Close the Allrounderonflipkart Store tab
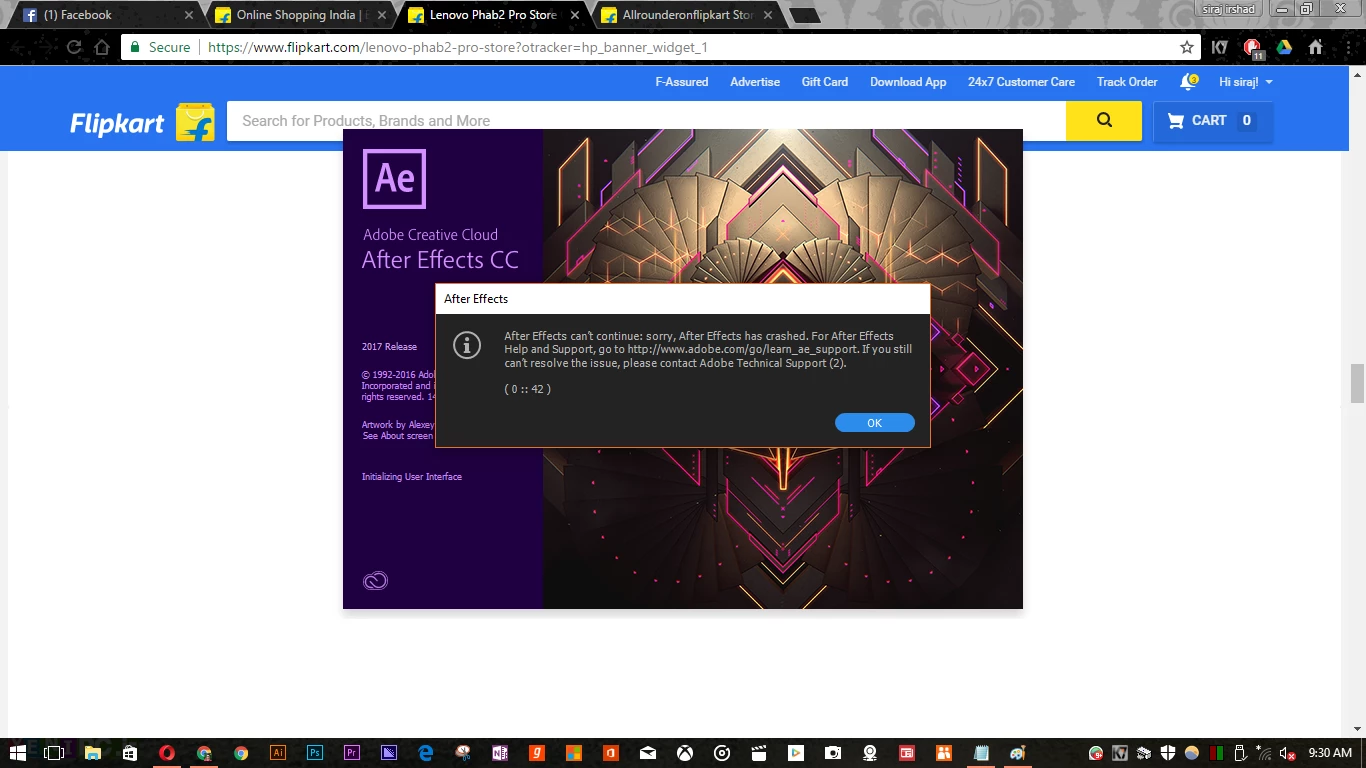The width and height of the screenshot is (1366, 768). tap(767, 15)
